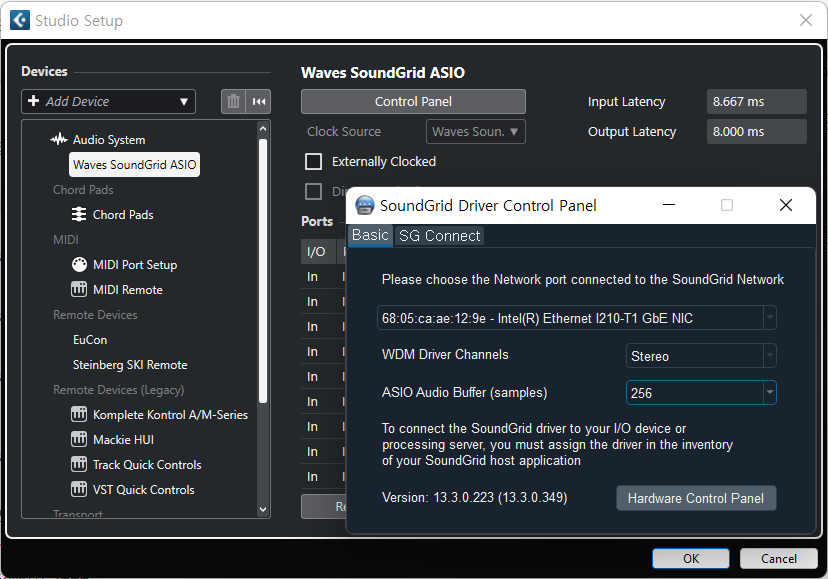This screenshot has width=828, height=579.
Task: Click the Mackie HUI device icon
Action: [79, 440]
